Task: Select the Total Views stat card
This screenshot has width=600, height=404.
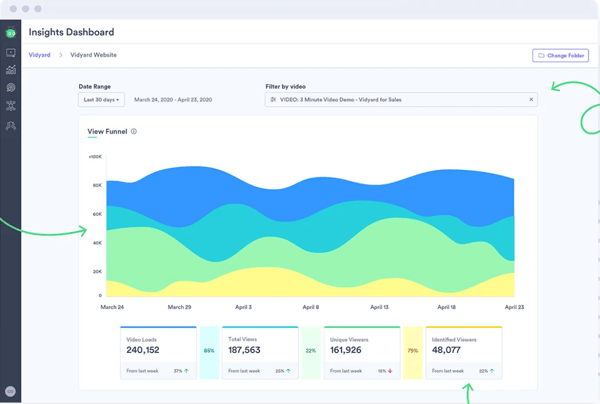Action: pyautogui.click(x=260, y=353)
